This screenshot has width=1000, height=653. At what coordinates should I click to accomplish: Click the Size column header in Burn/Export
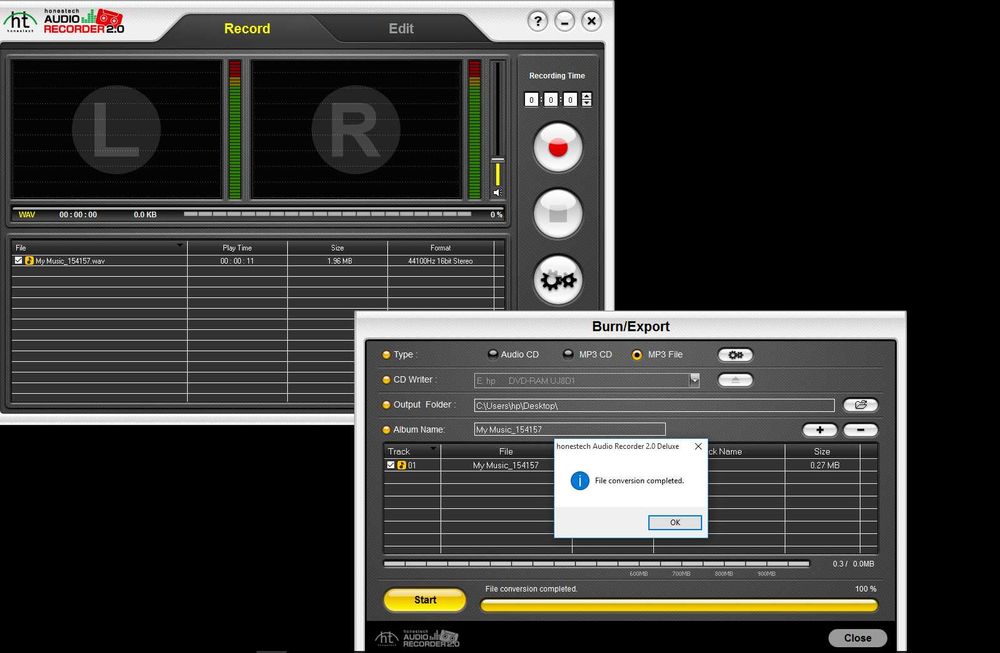(x=822, y=451)
